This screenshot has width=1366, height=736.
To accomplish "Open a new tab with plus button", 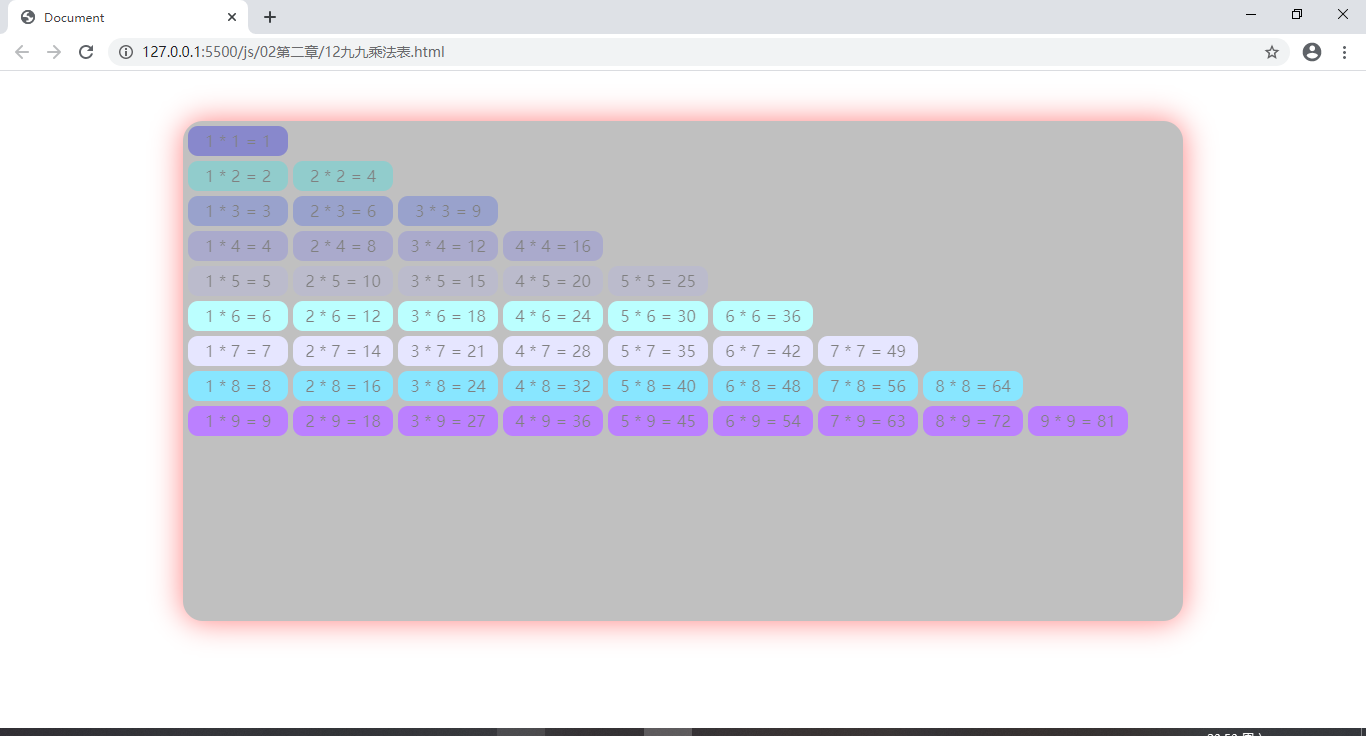I will pyautogui.click(x=270, y=17).
